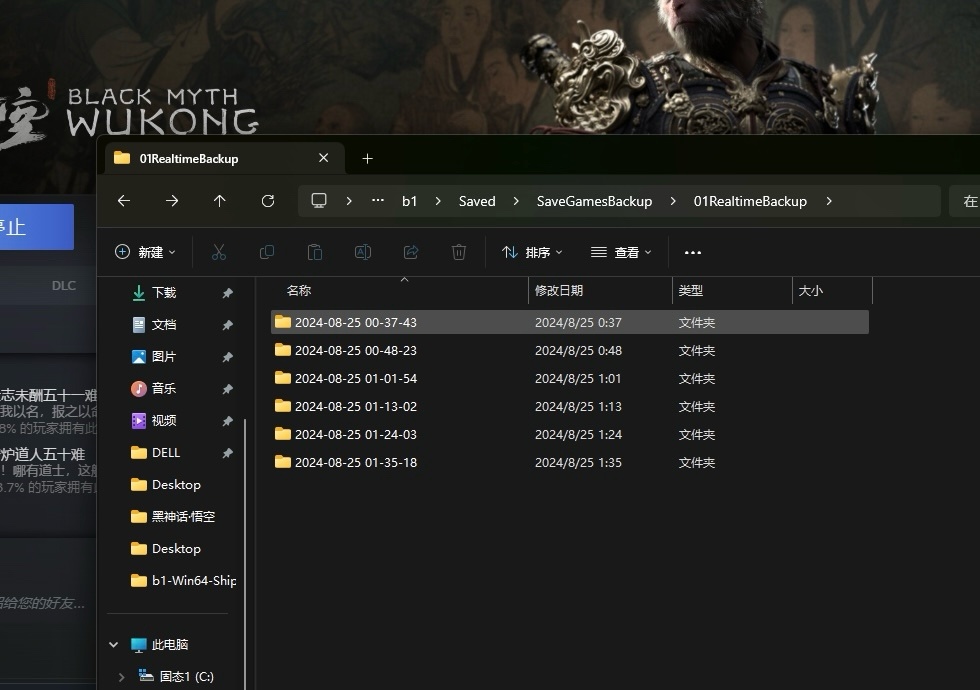The image size is (980, 690).
Task: Click the Delete trash icon
Action: click(x=459, y=252)
